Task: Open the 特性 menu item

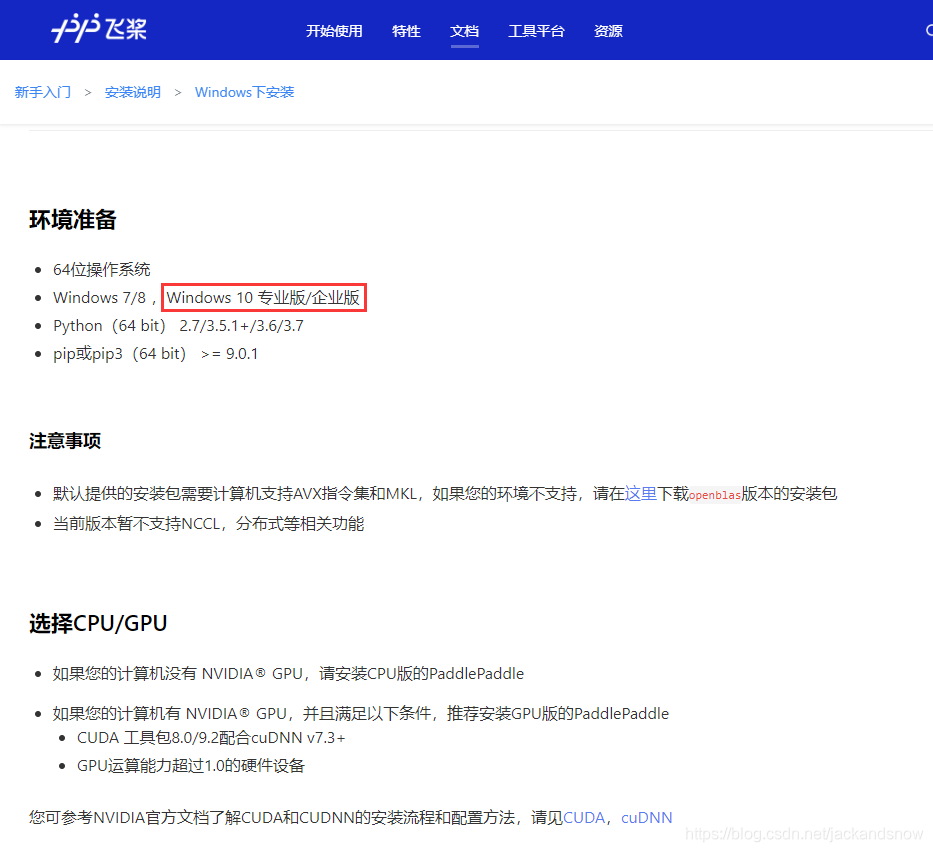Action: point(406,31)
